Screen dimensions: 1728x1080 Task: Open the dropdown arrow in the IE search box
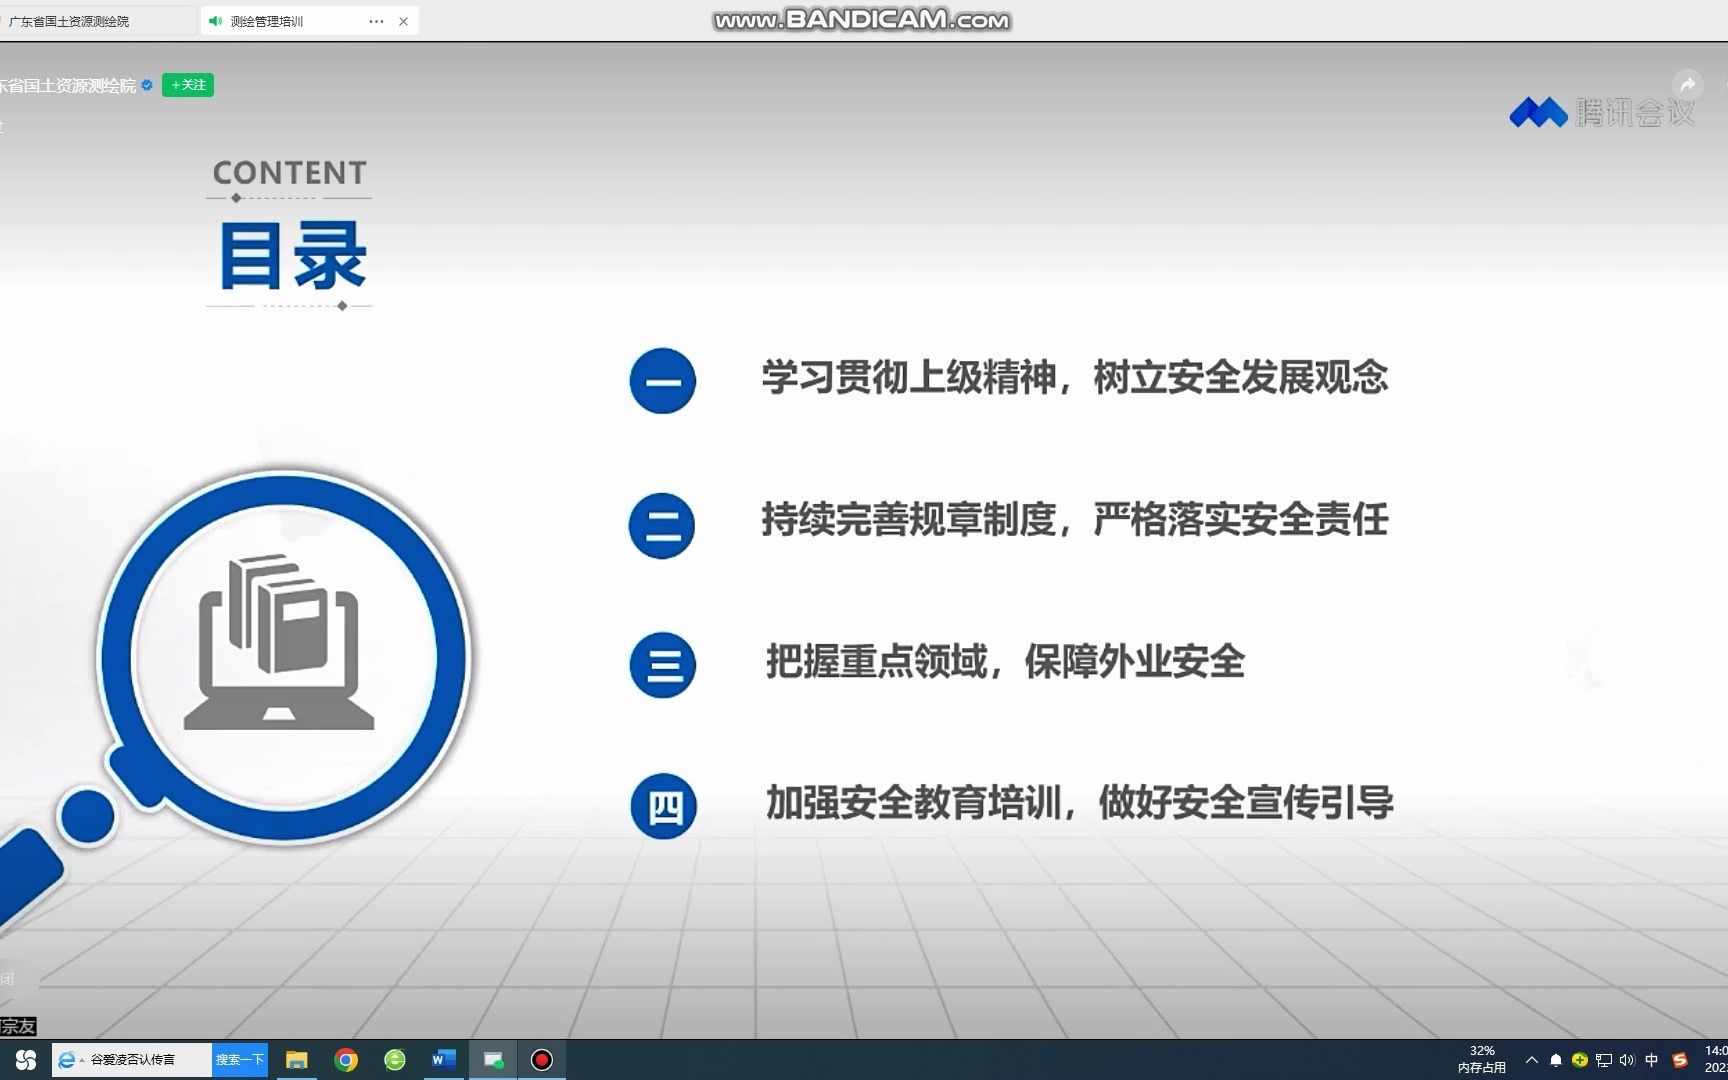[x=81, y=1059]
